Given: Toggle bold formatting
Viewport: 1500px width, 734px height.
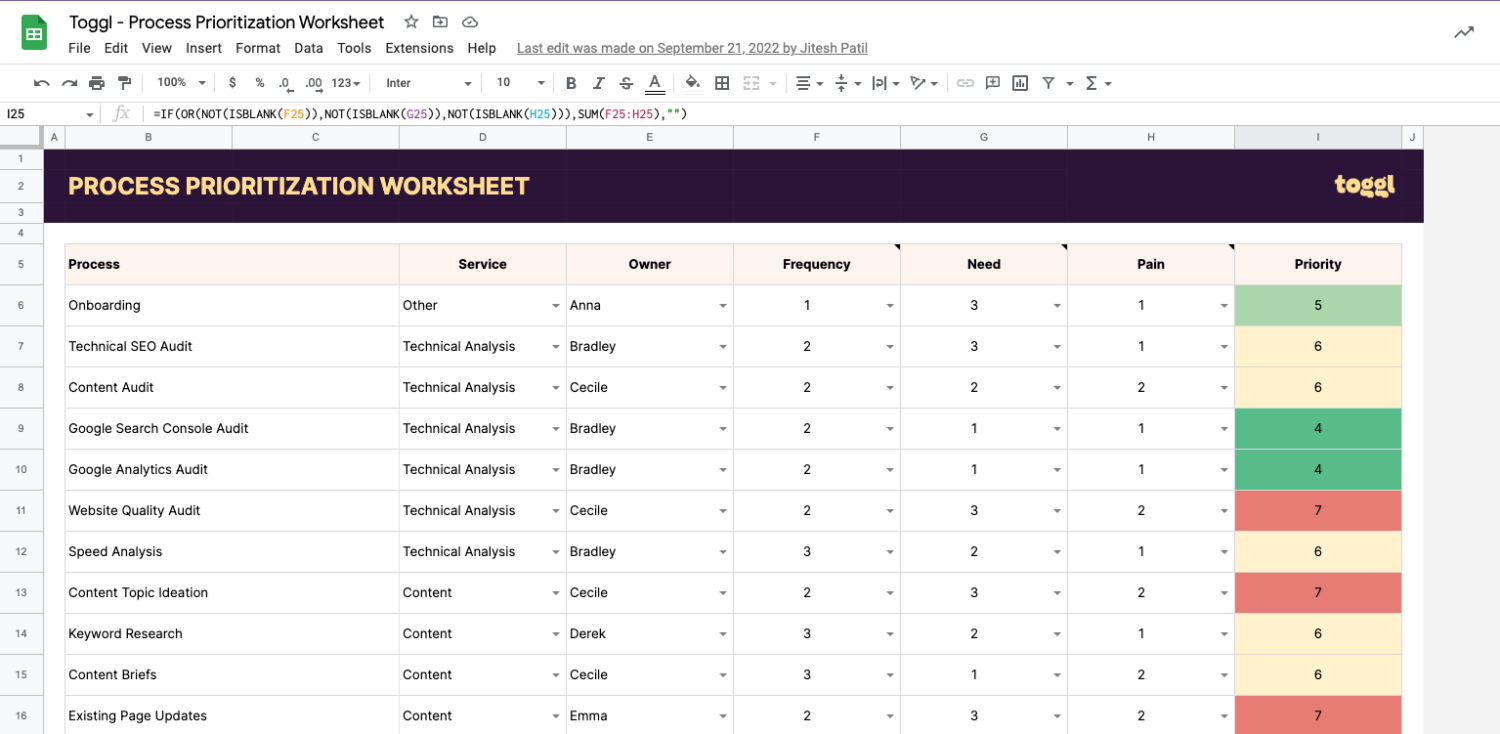Looking at the screenshot, I should pos(571,83).
